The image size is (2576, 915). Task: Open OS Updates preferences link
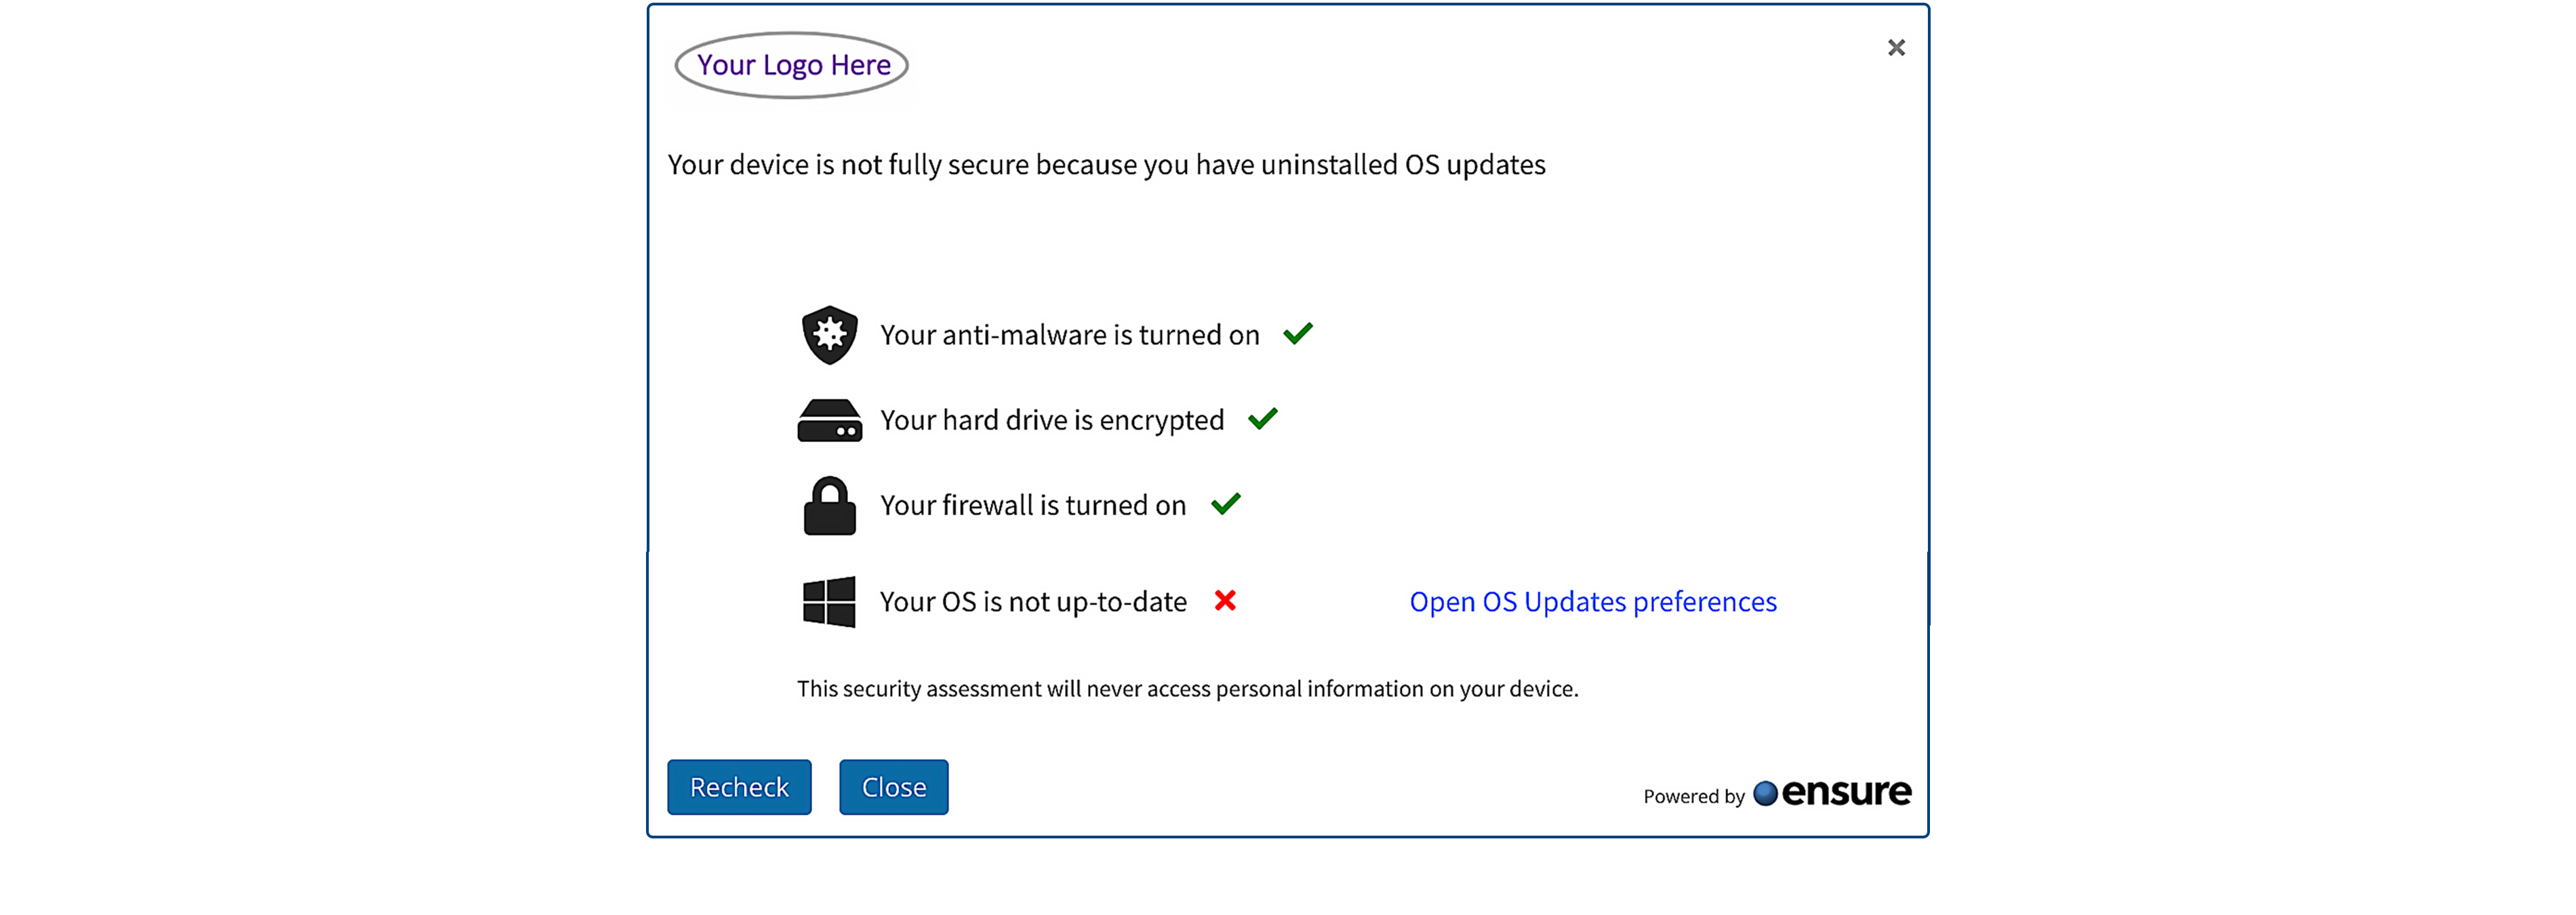pos(1592,602)
